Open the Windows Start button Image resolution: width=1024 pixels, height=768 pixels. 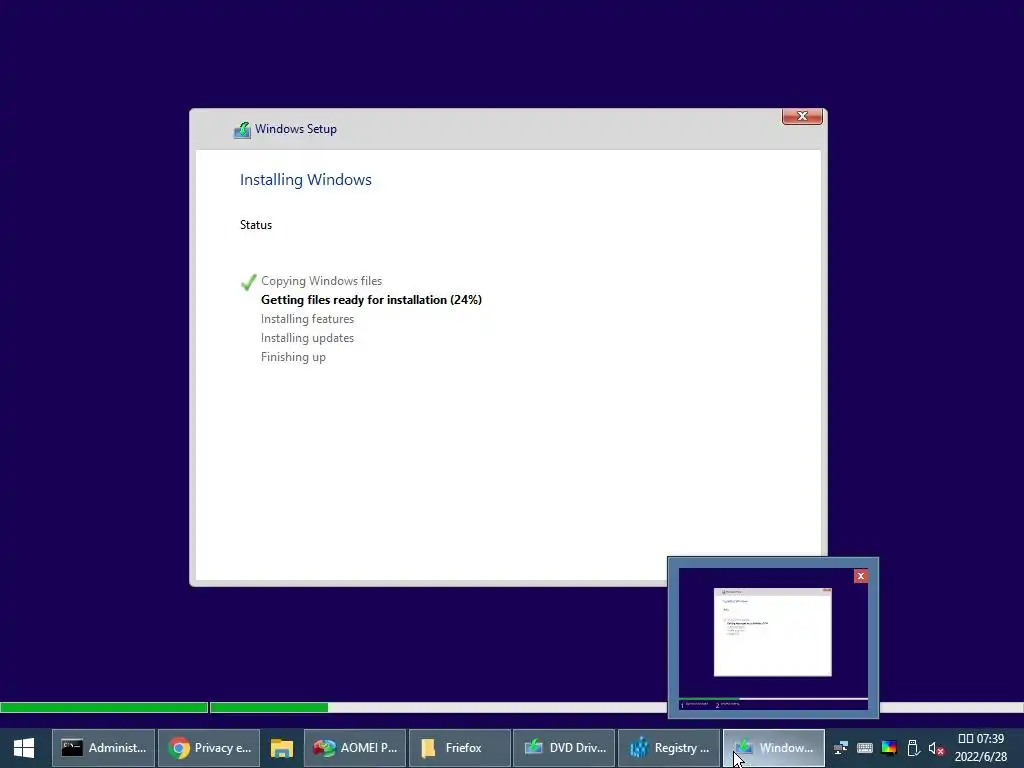[x=24, y=748]
